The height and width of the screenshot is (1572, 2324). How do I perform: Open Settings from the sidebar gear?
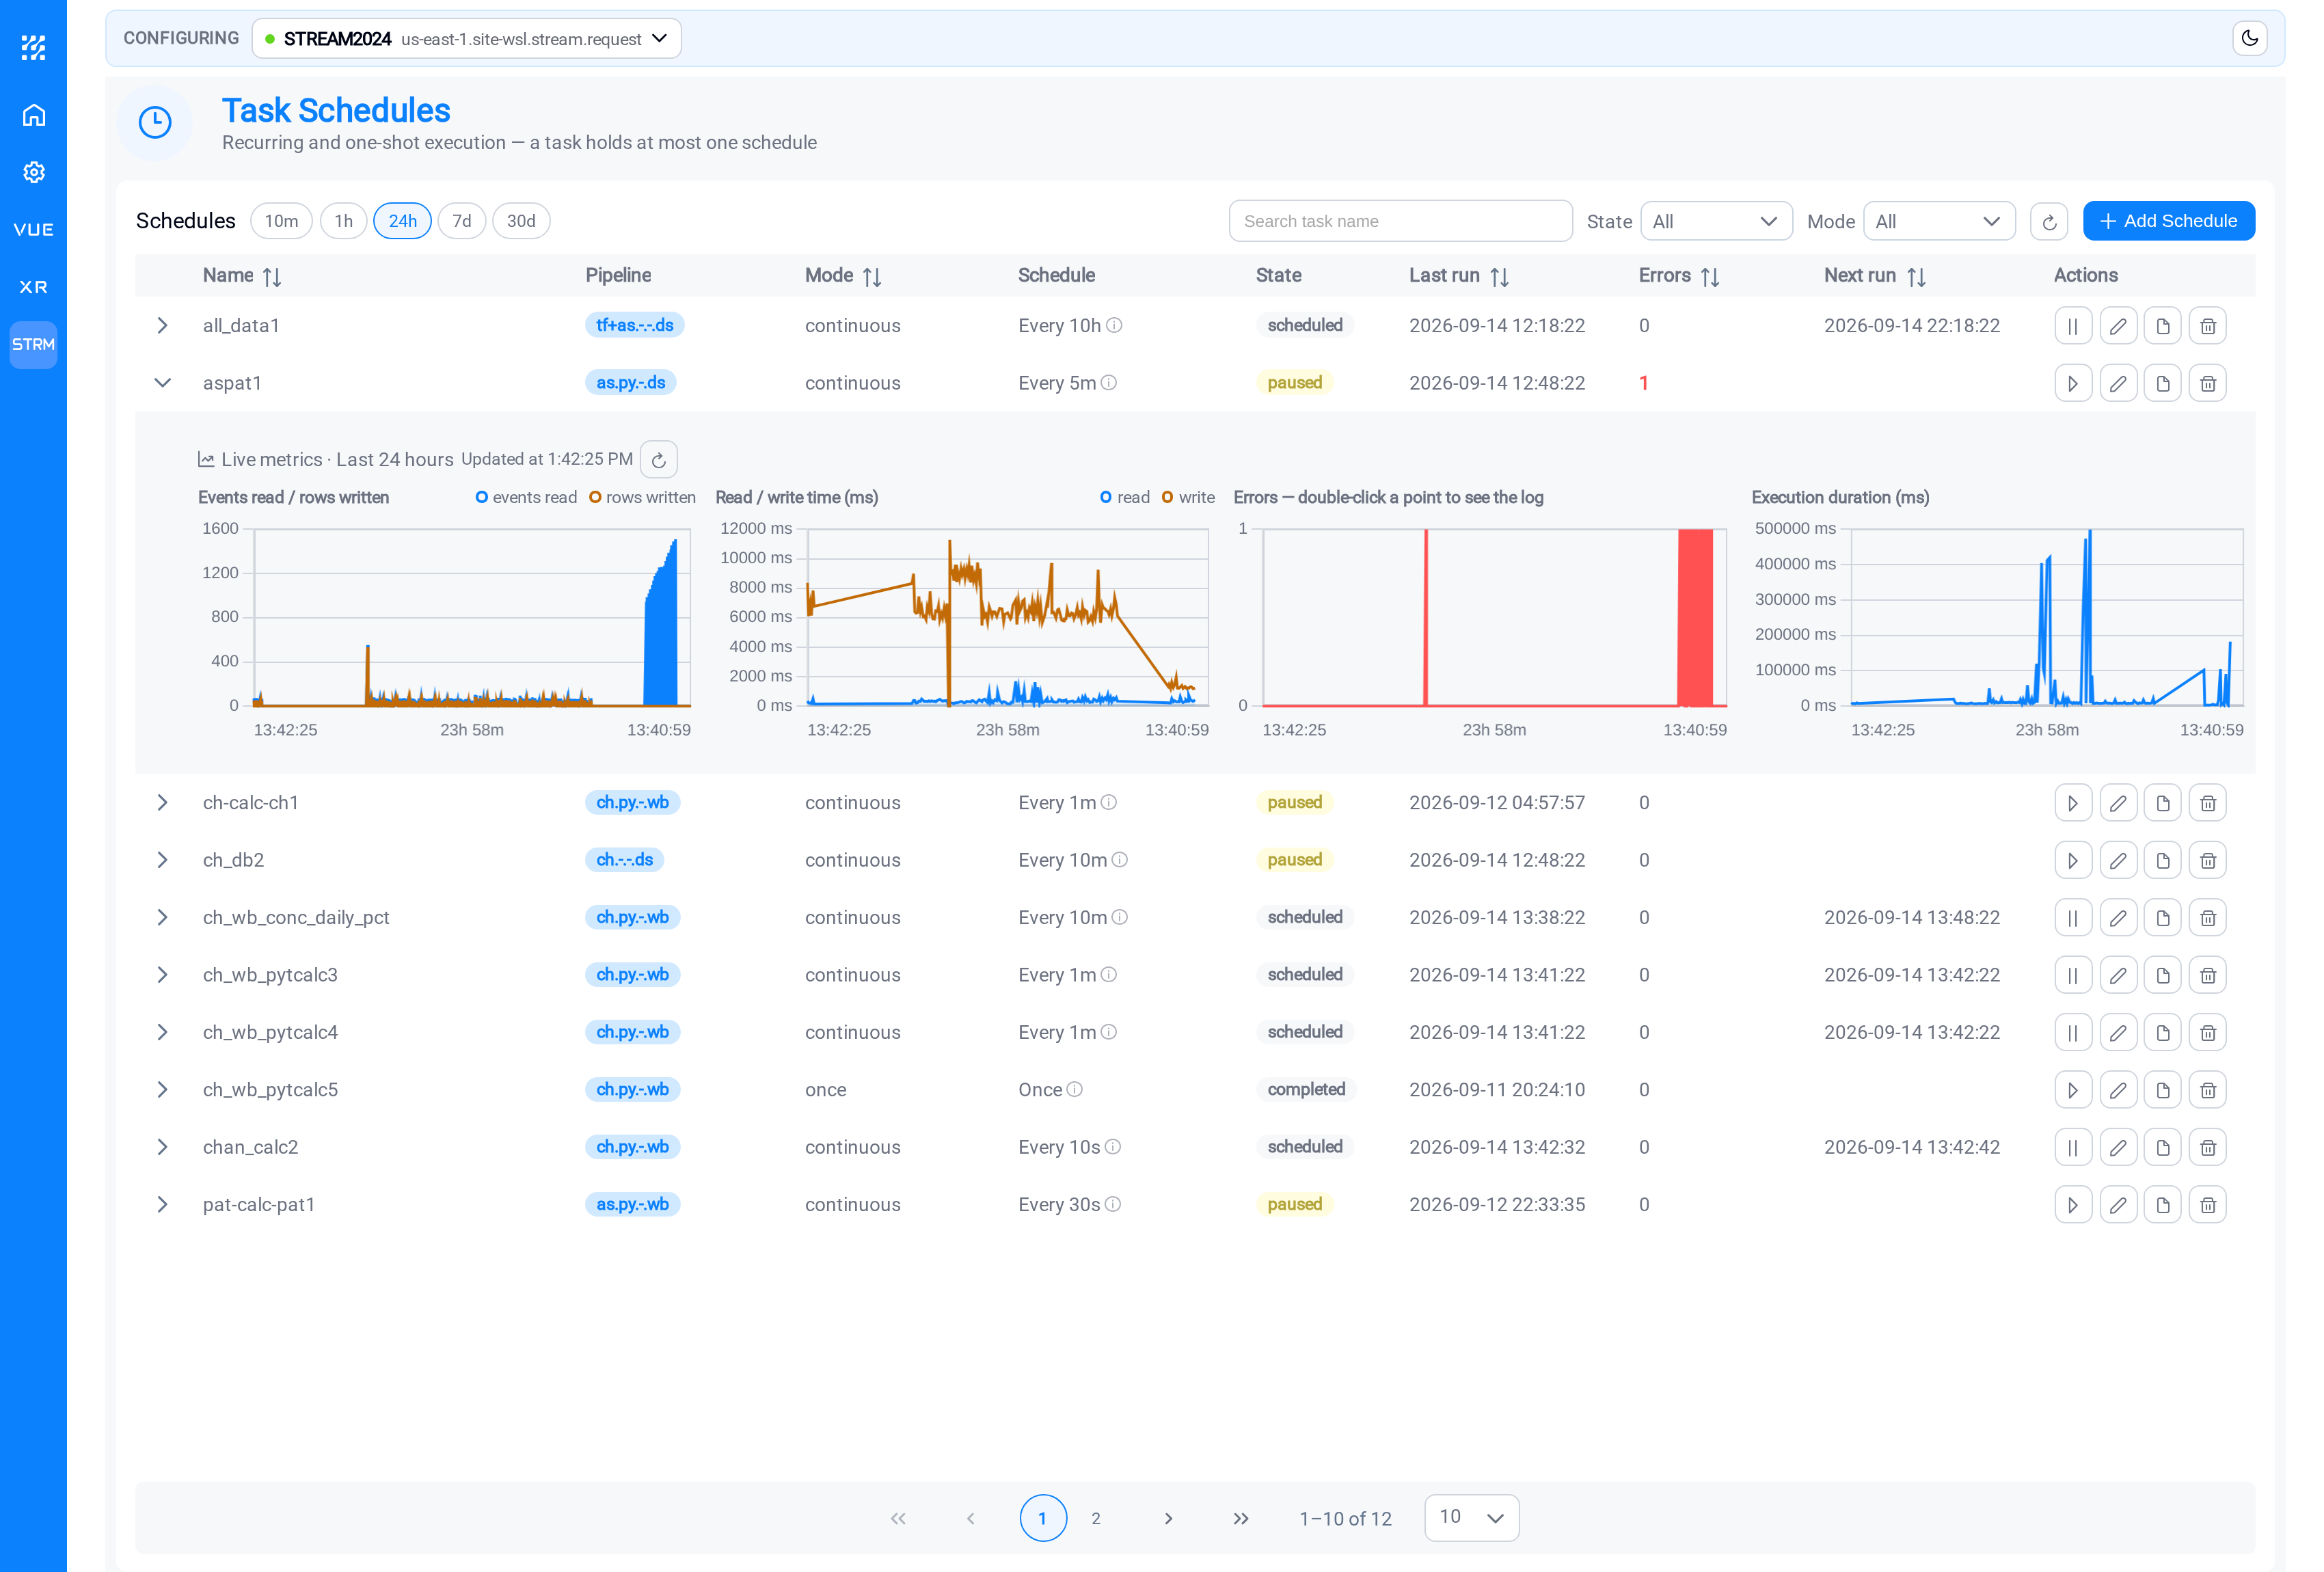tap(34, 172)
